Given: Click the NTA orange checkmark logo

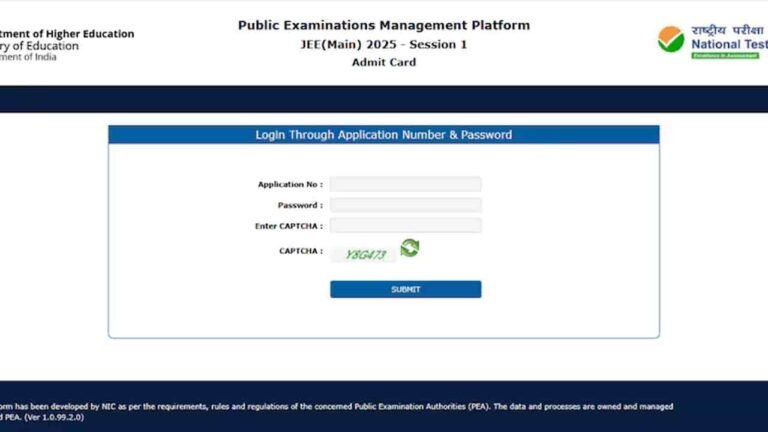Looking at the screenshot, I should point(671,39).
